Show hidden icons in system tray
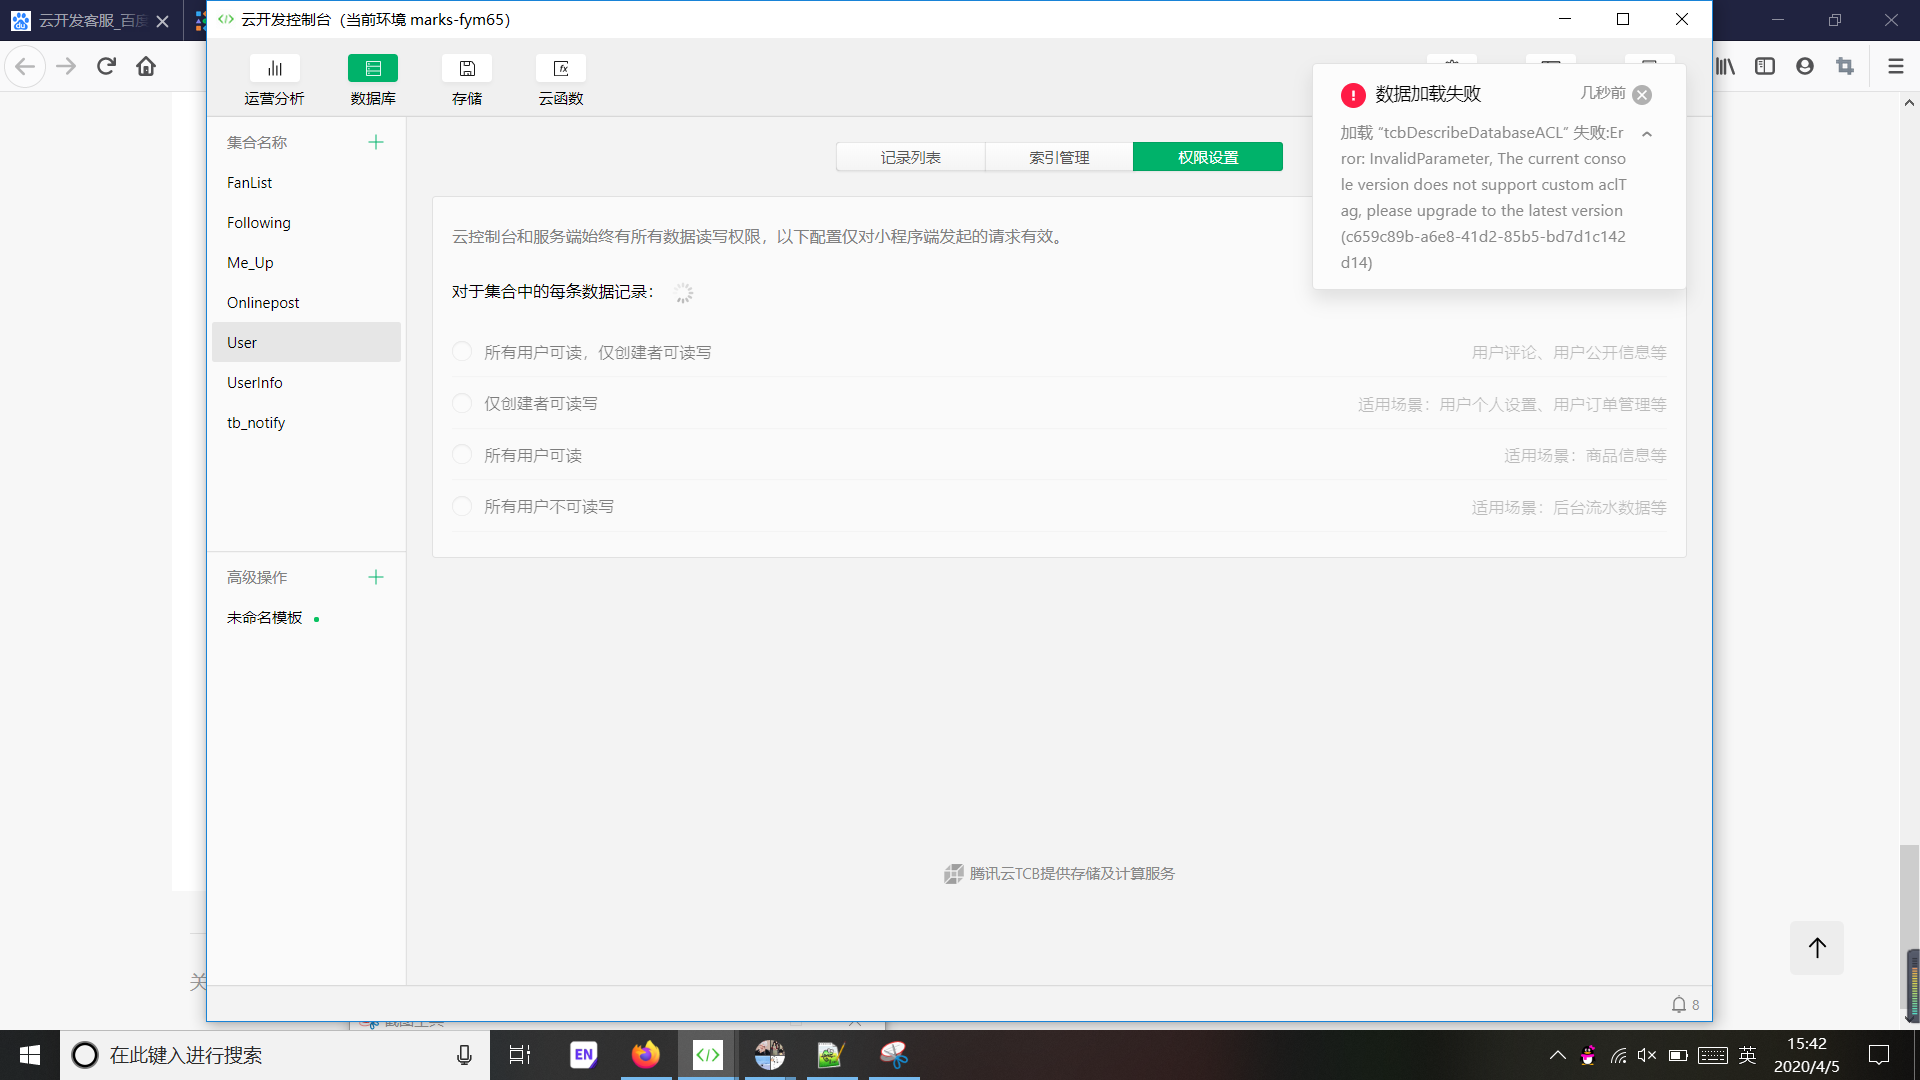The width and height of the screenshot is (1920, 1080). (1557, 1055)
